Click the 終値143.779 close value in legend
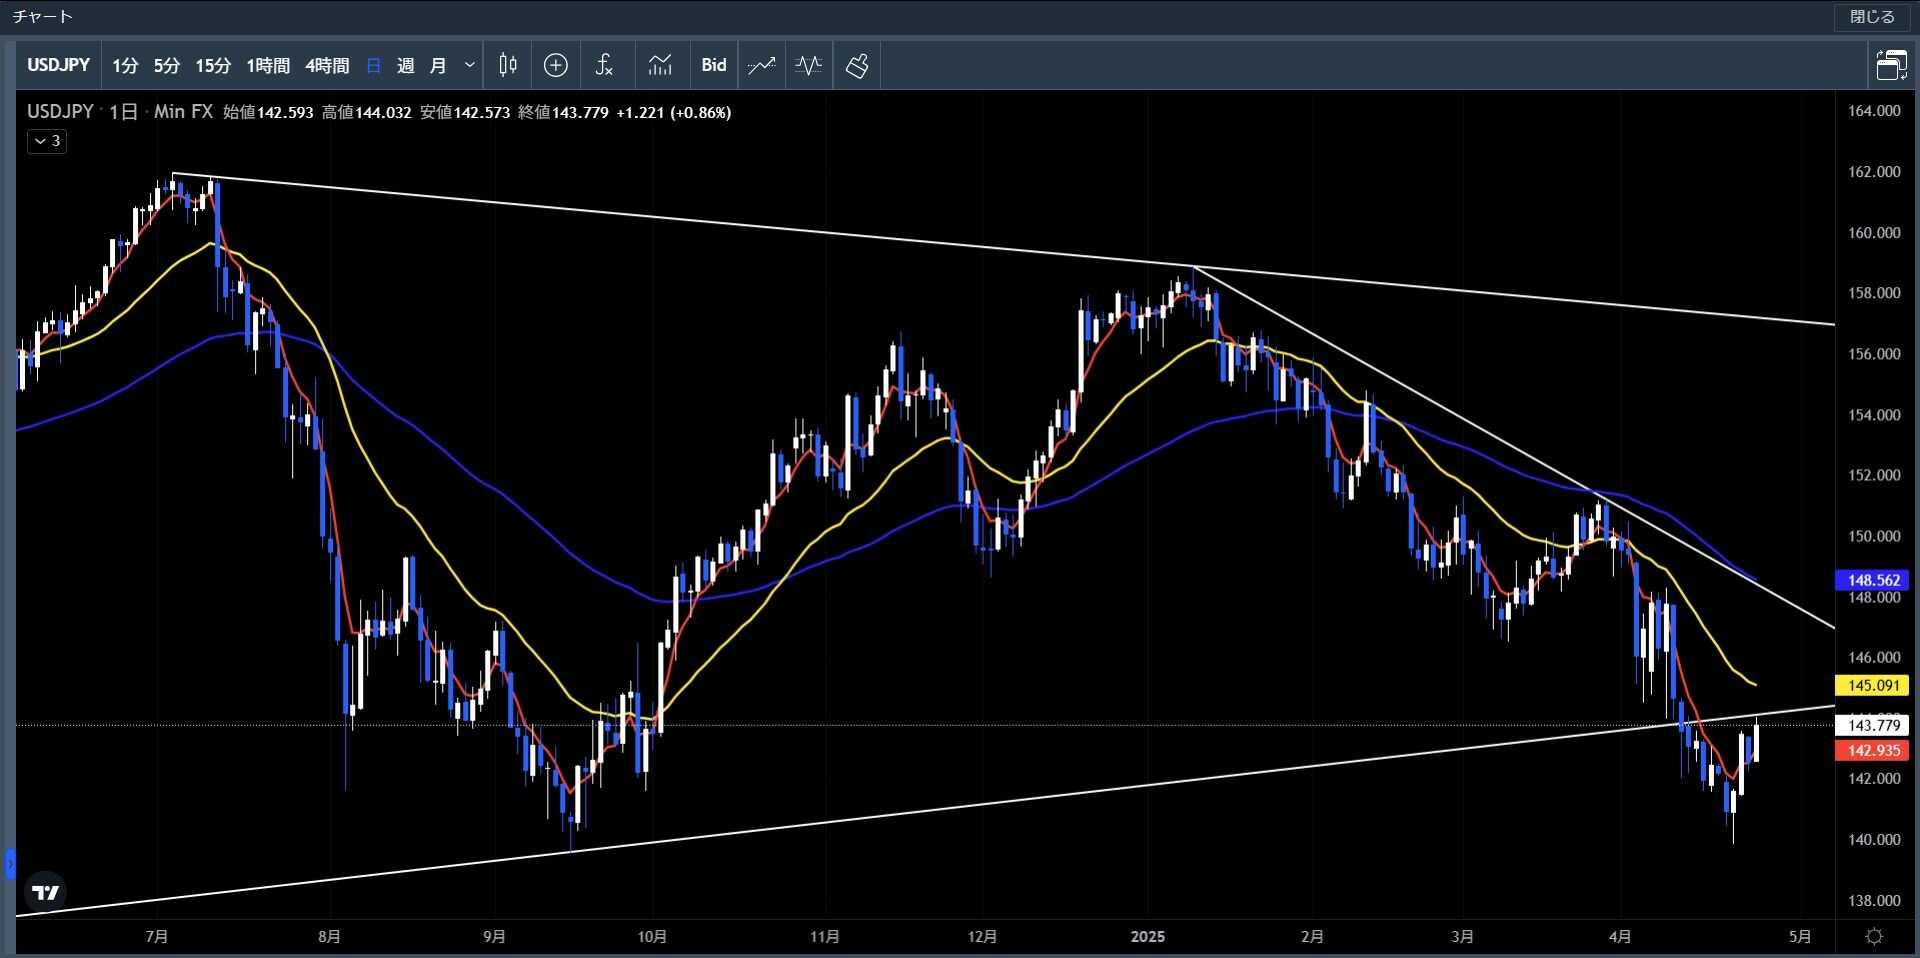Screen dimensions: 1920x958 563,112
